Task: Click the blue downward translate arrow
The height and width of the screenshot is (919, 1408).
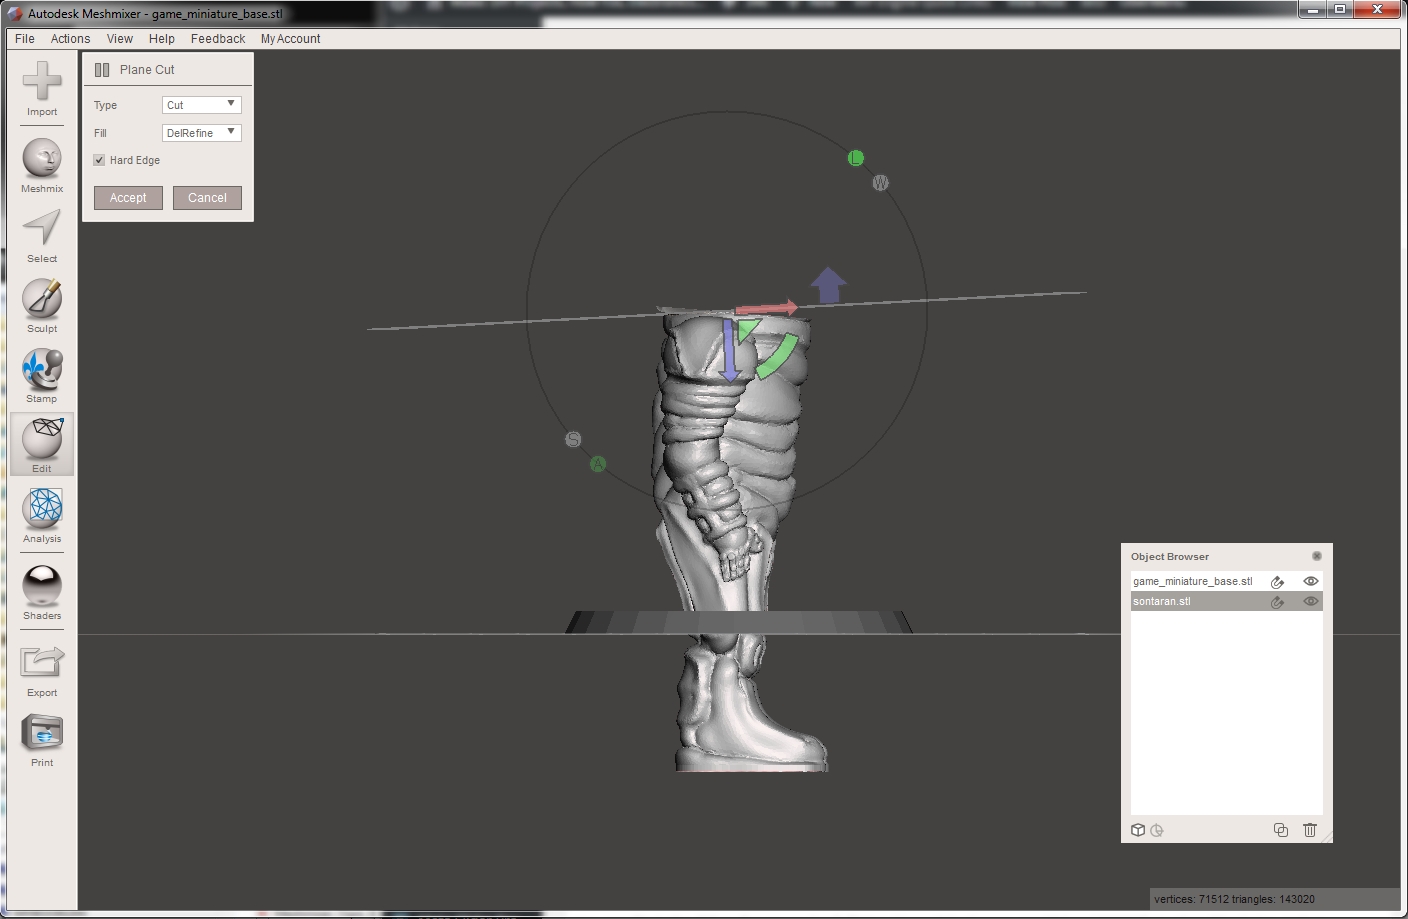Action: [729, 350]
